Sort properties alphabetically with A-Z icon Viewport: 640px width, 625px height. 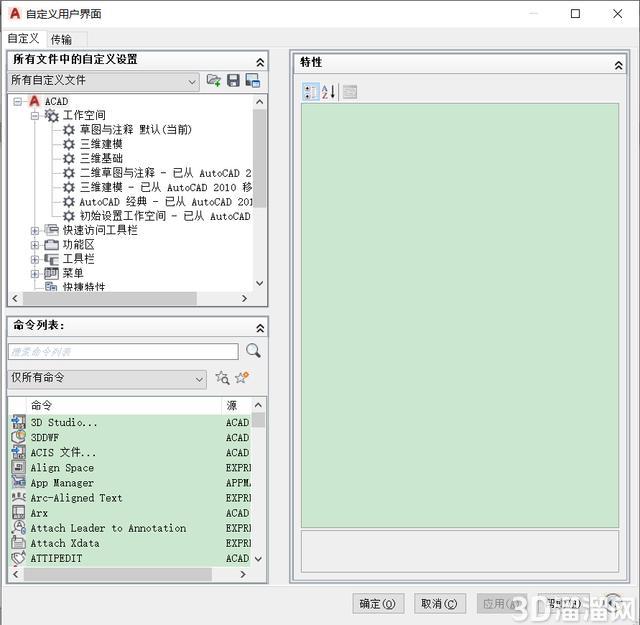(329, 92)
